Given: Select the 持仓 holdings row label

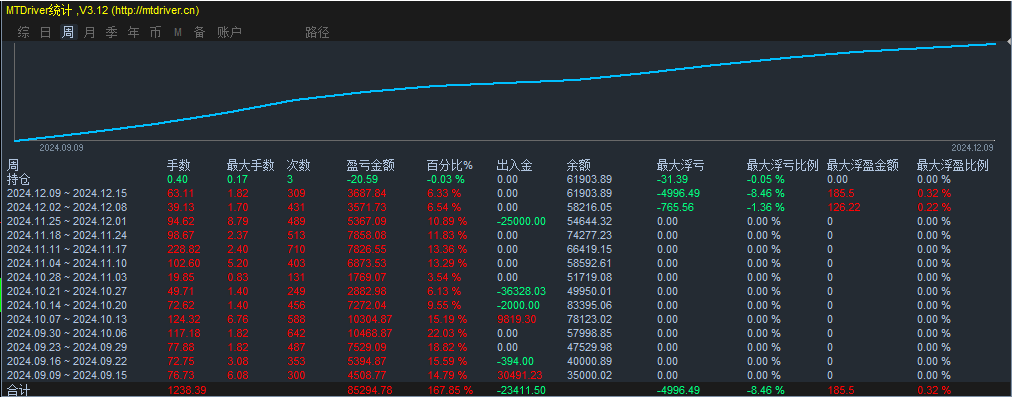Looking at the screenshot, I should click(x=19, y=179).
